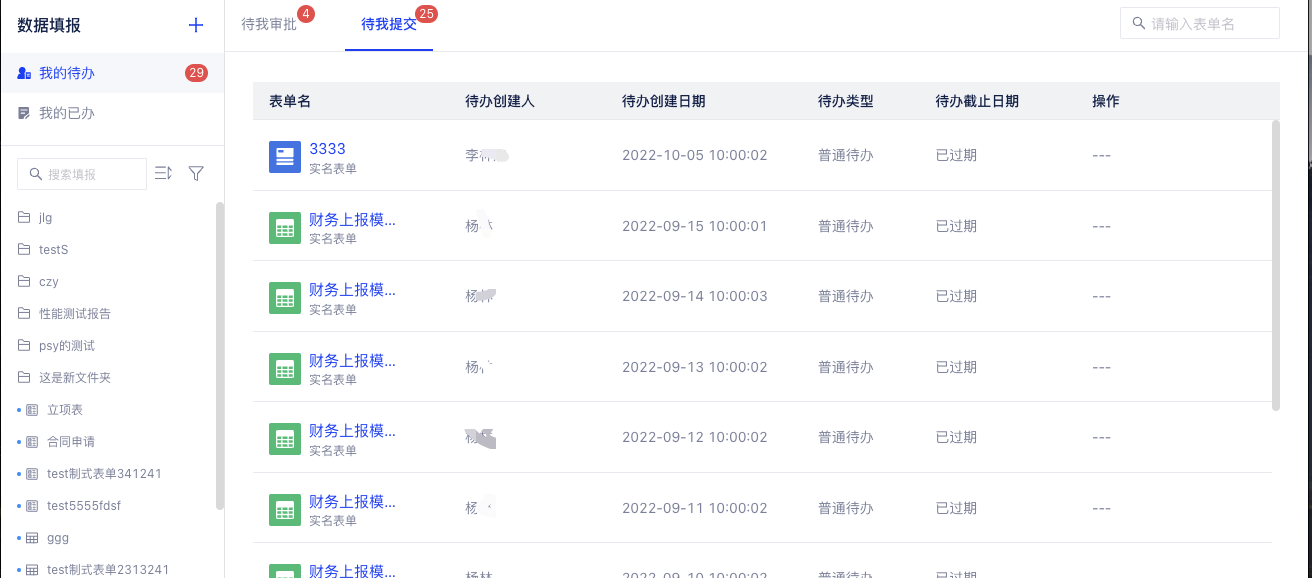Image resolution: width=1312 pixels, height=578 pixels.
Task: Switch to the 待我审批 tab
Action: point(269,24)
